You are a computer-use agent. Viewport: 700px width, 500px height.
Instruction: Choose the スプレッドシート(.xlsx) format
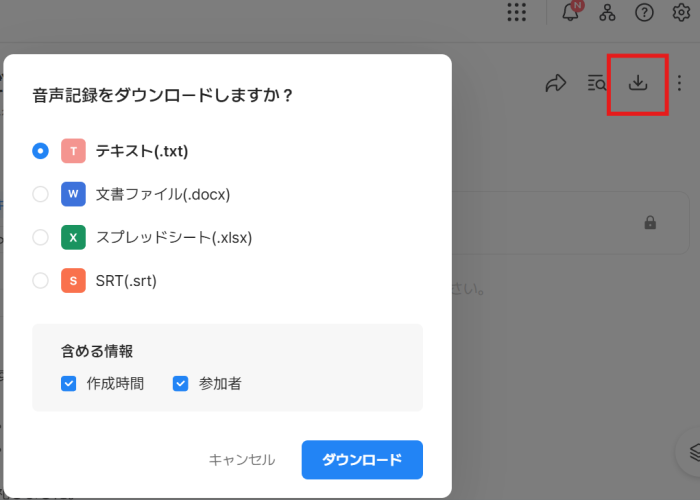41,237
